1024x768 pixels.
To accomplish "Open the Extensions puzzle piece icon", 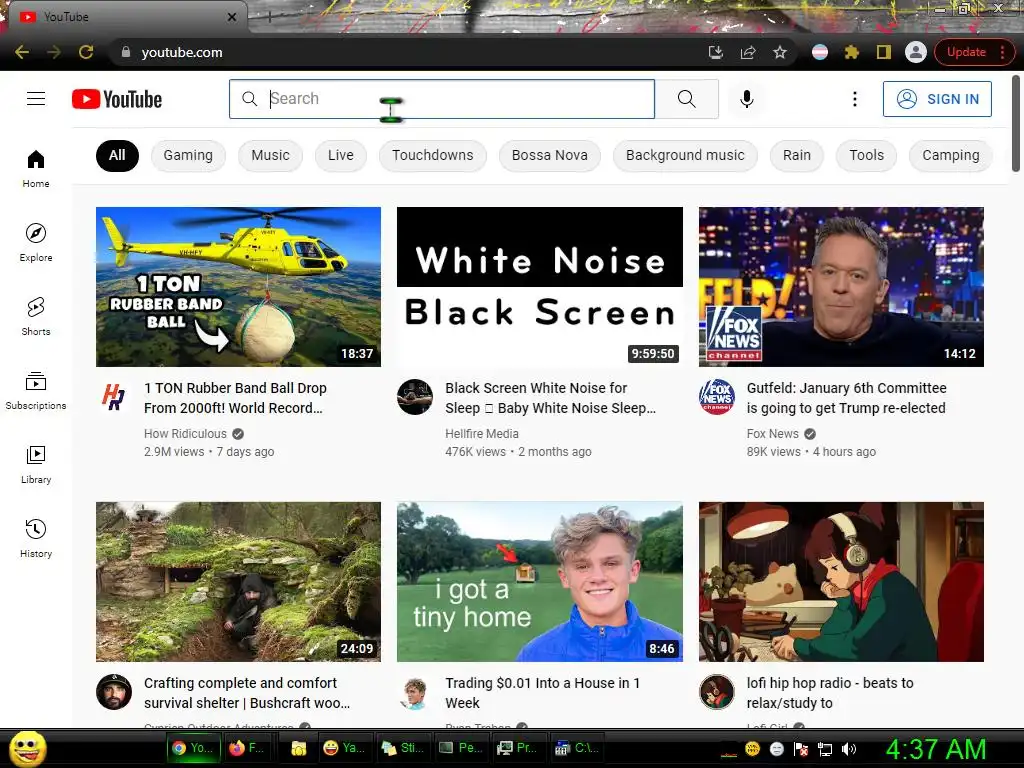I will (852, 52).
